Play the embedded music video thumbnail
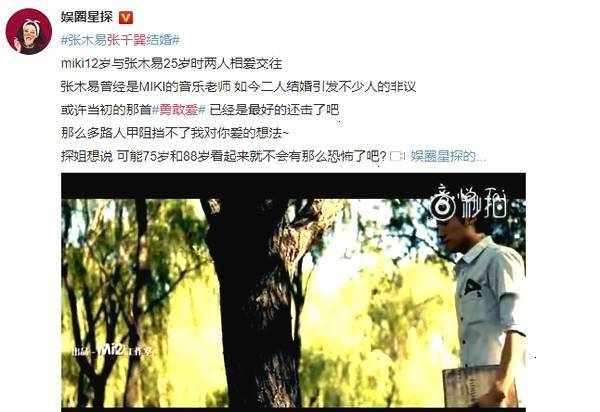This screenshot has height=412, width=600. (293, 292)
